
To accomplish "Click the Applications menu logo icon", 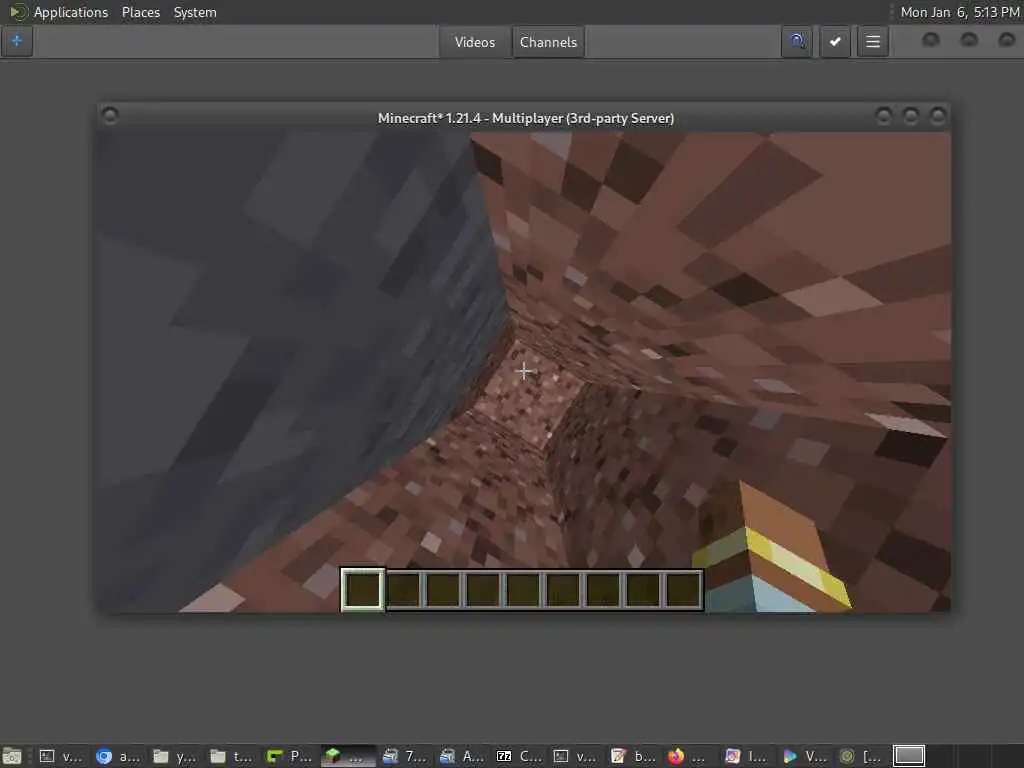I will (18, 12).
